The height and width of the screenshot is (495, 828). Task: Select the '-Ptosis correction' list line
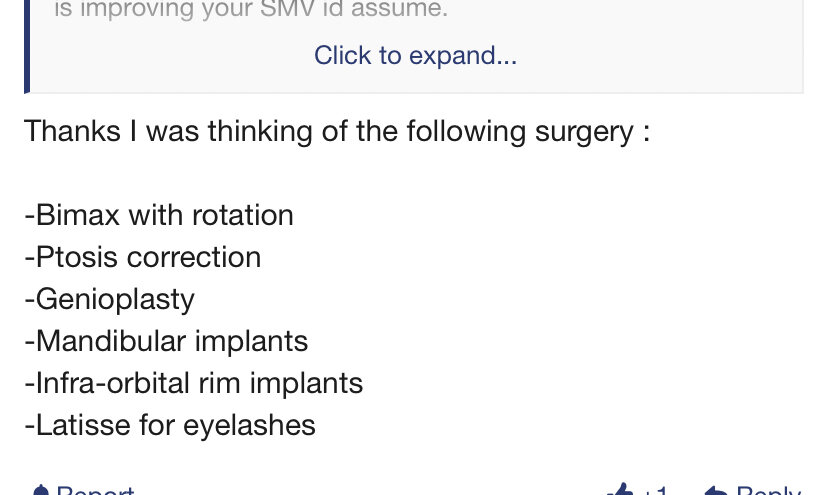143,257
